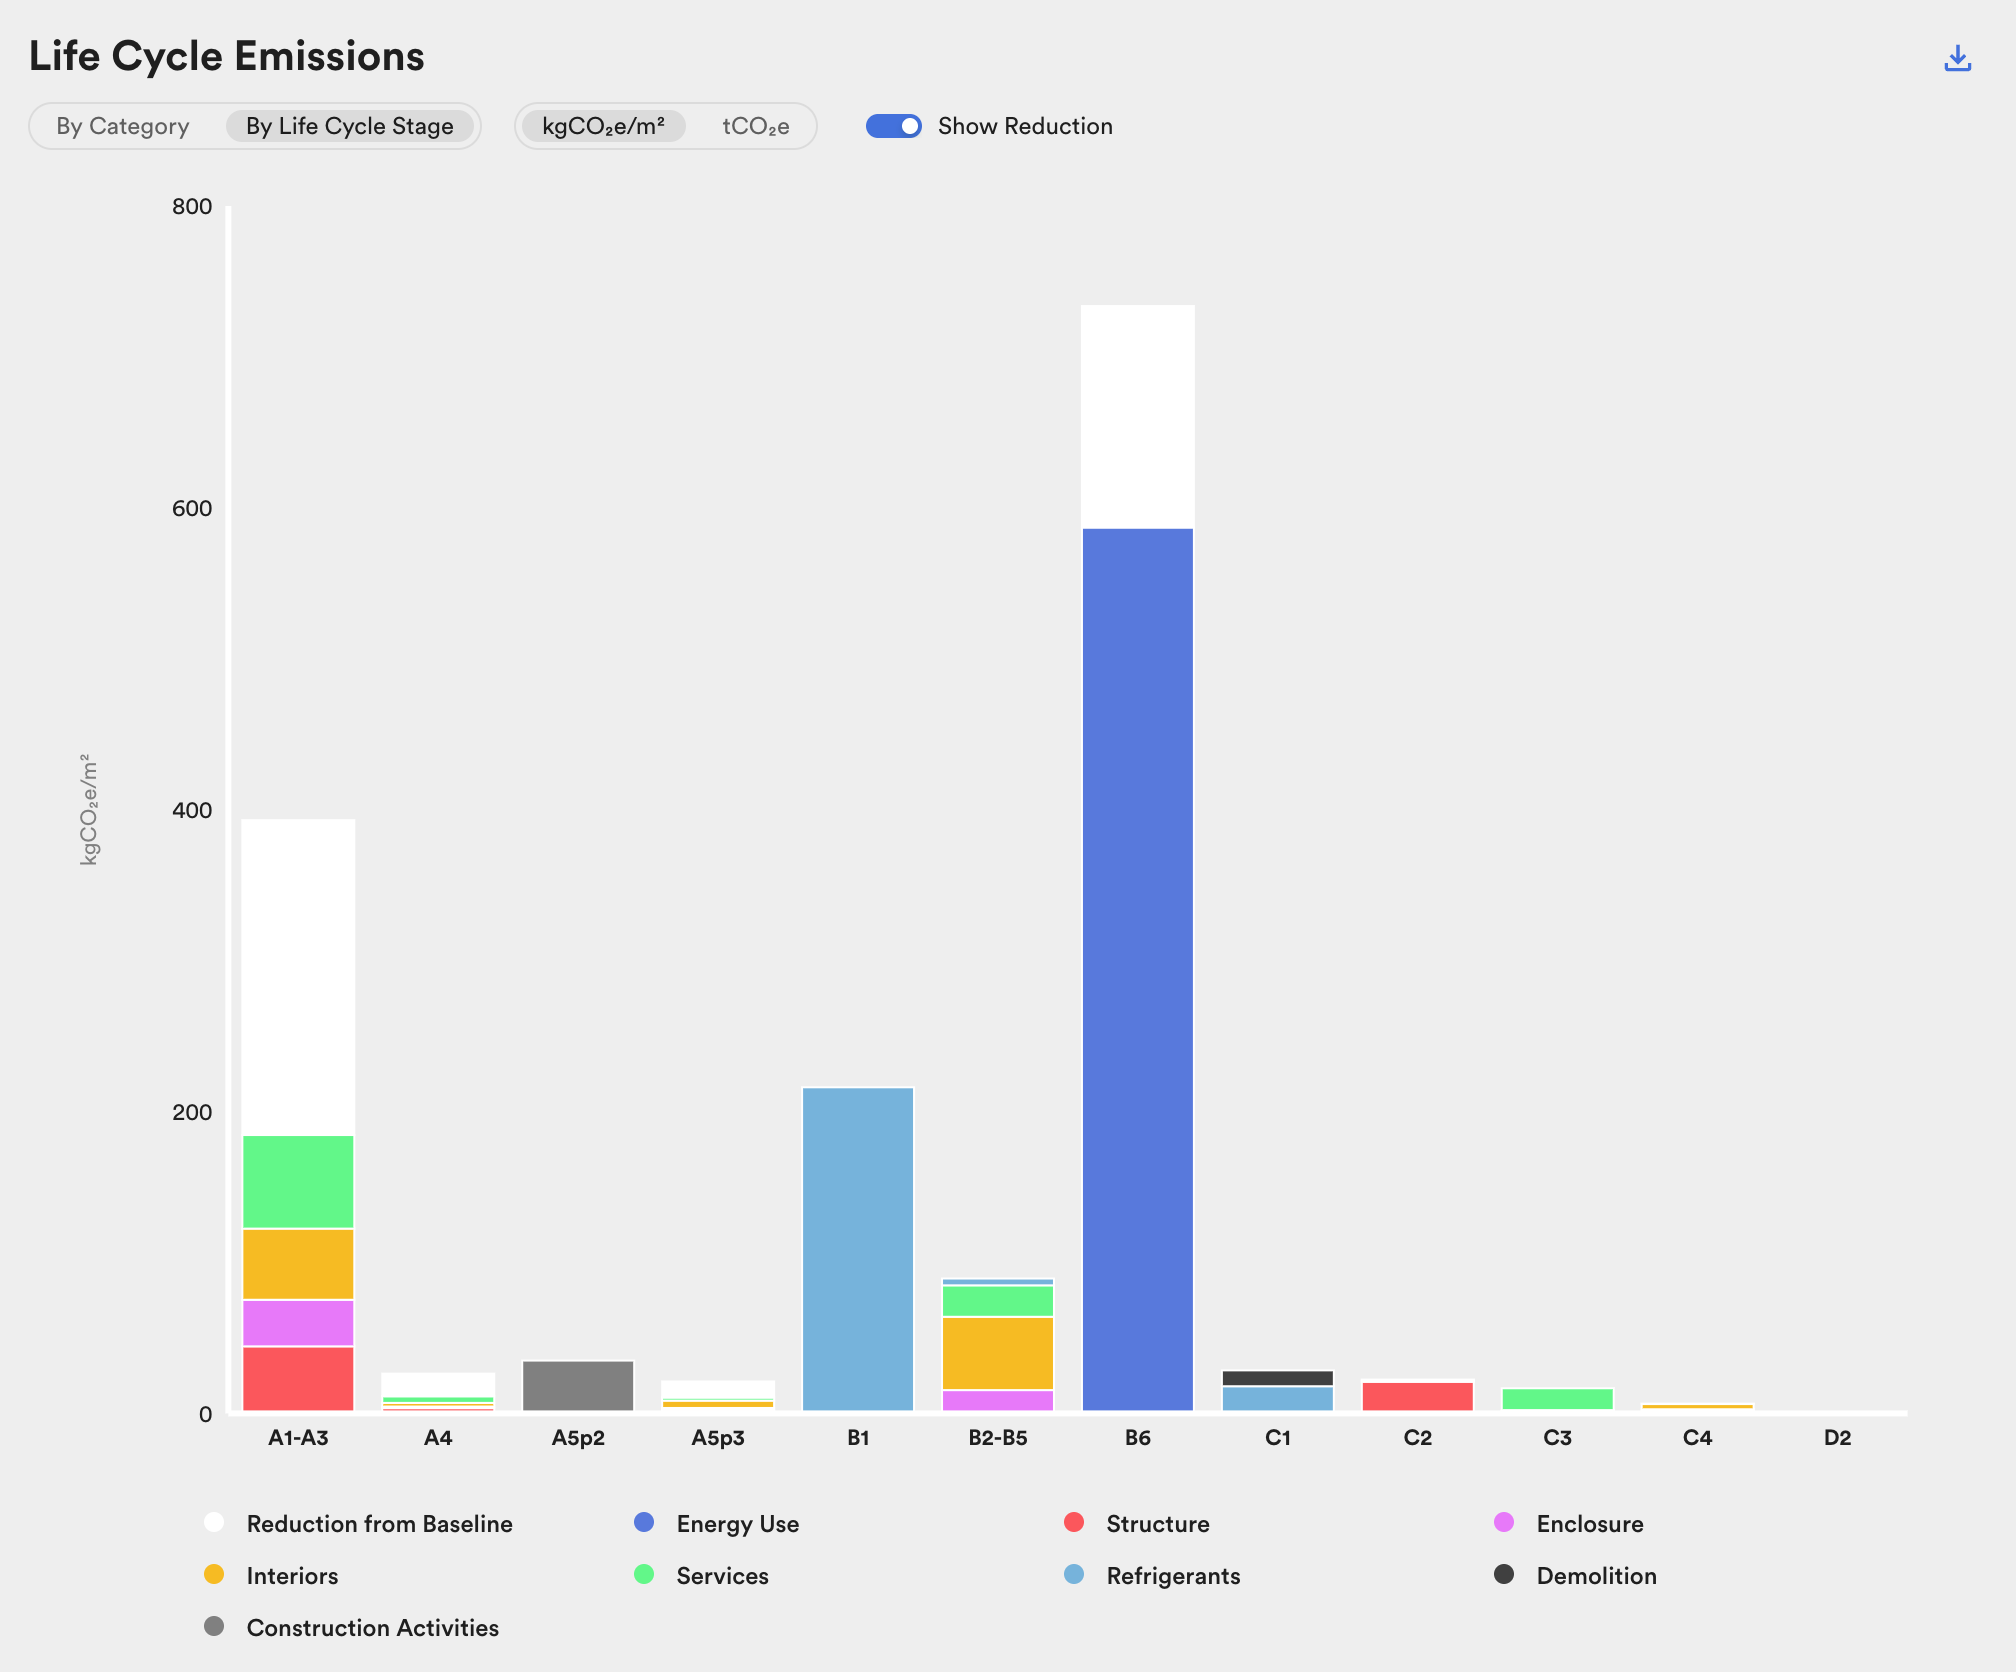Click the Reduction from Baseline legend dot
The image size is (2016, 1672).
[214, 1522]
